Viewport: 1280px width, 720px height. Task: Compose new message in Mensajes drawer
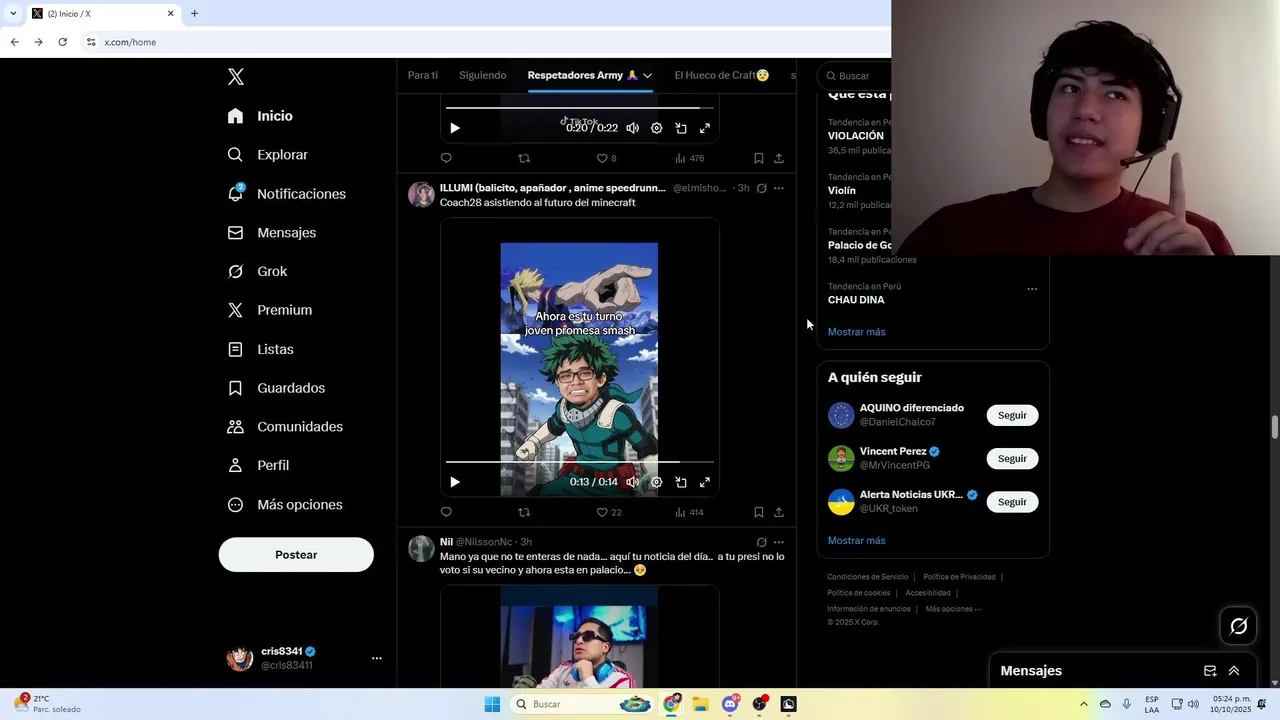point(1210,671)
